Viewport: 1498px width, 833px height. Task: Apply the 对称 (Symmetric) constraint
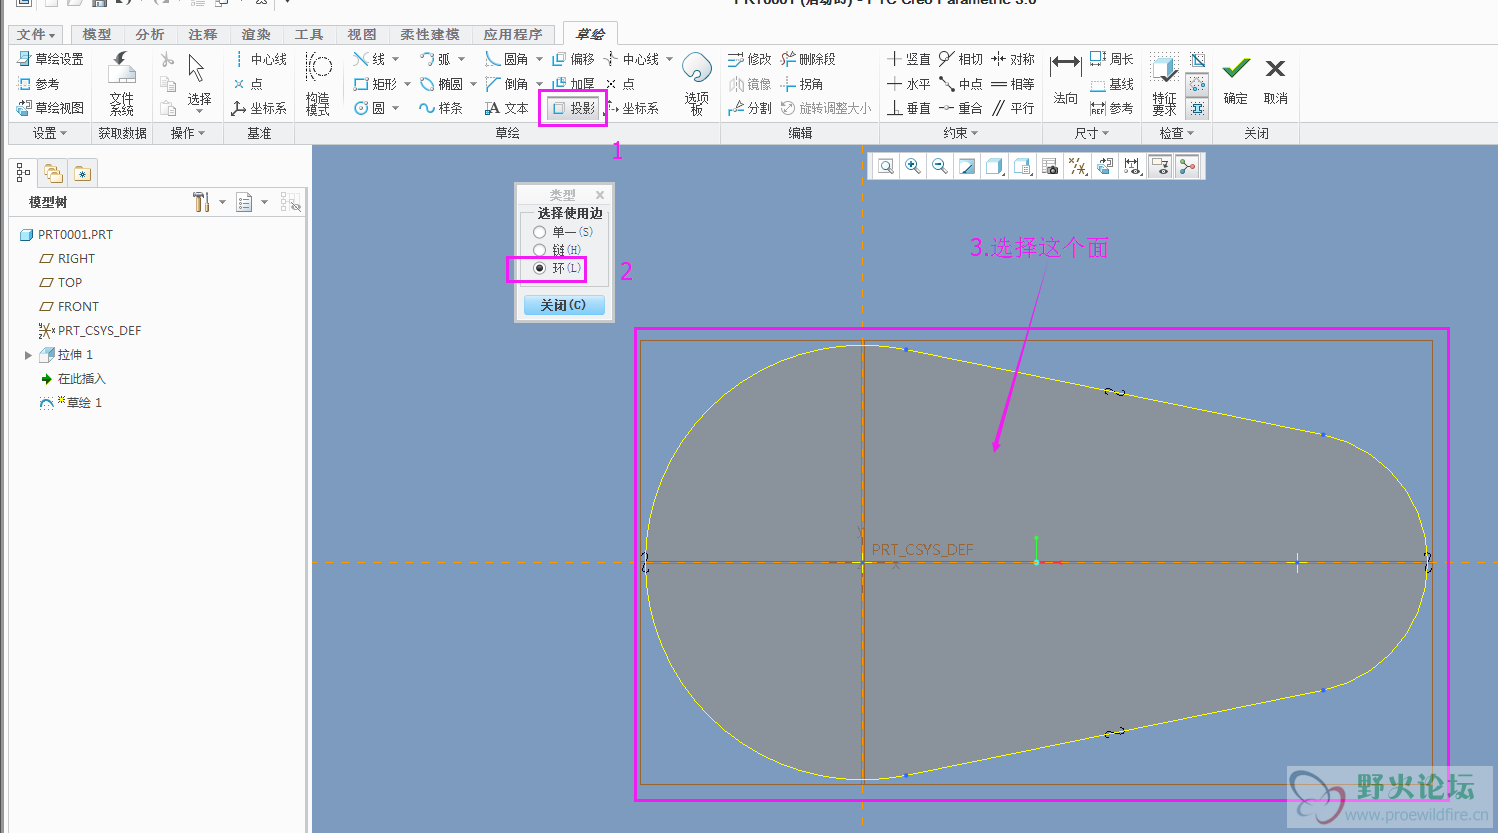[x=1012, y=59]
